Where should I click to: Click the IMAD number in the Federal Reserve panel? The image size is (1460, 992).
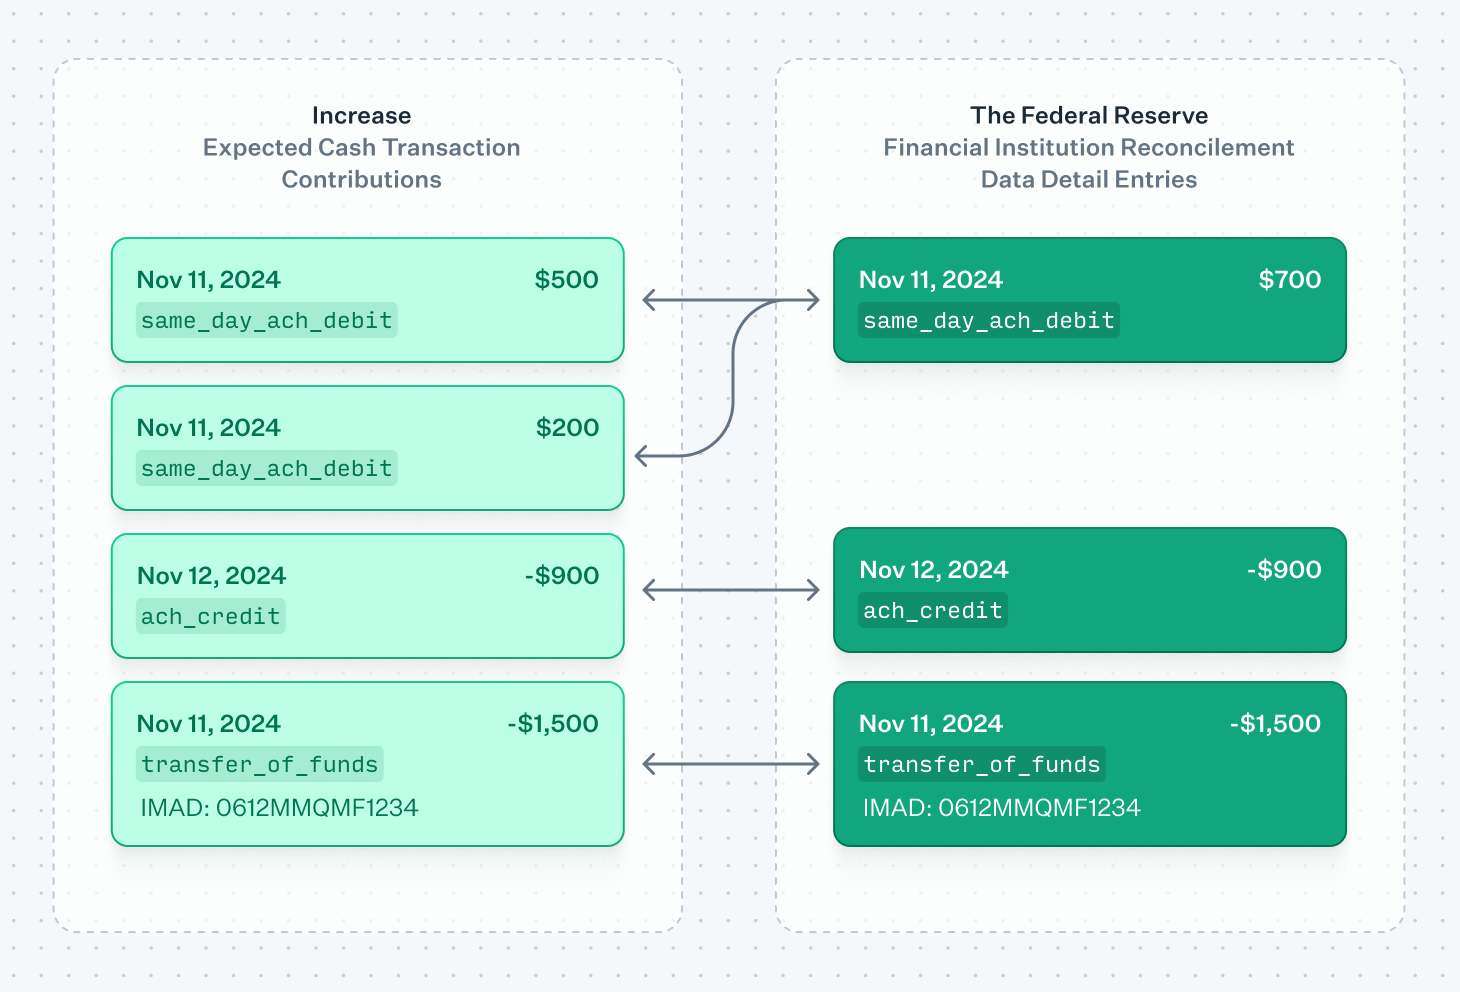(1001, 807)
